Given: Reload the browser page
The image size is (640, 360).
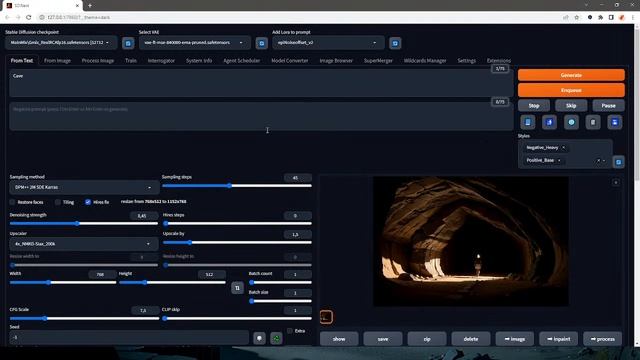Looking at the screenshot, I should click(x=29, y=17).
